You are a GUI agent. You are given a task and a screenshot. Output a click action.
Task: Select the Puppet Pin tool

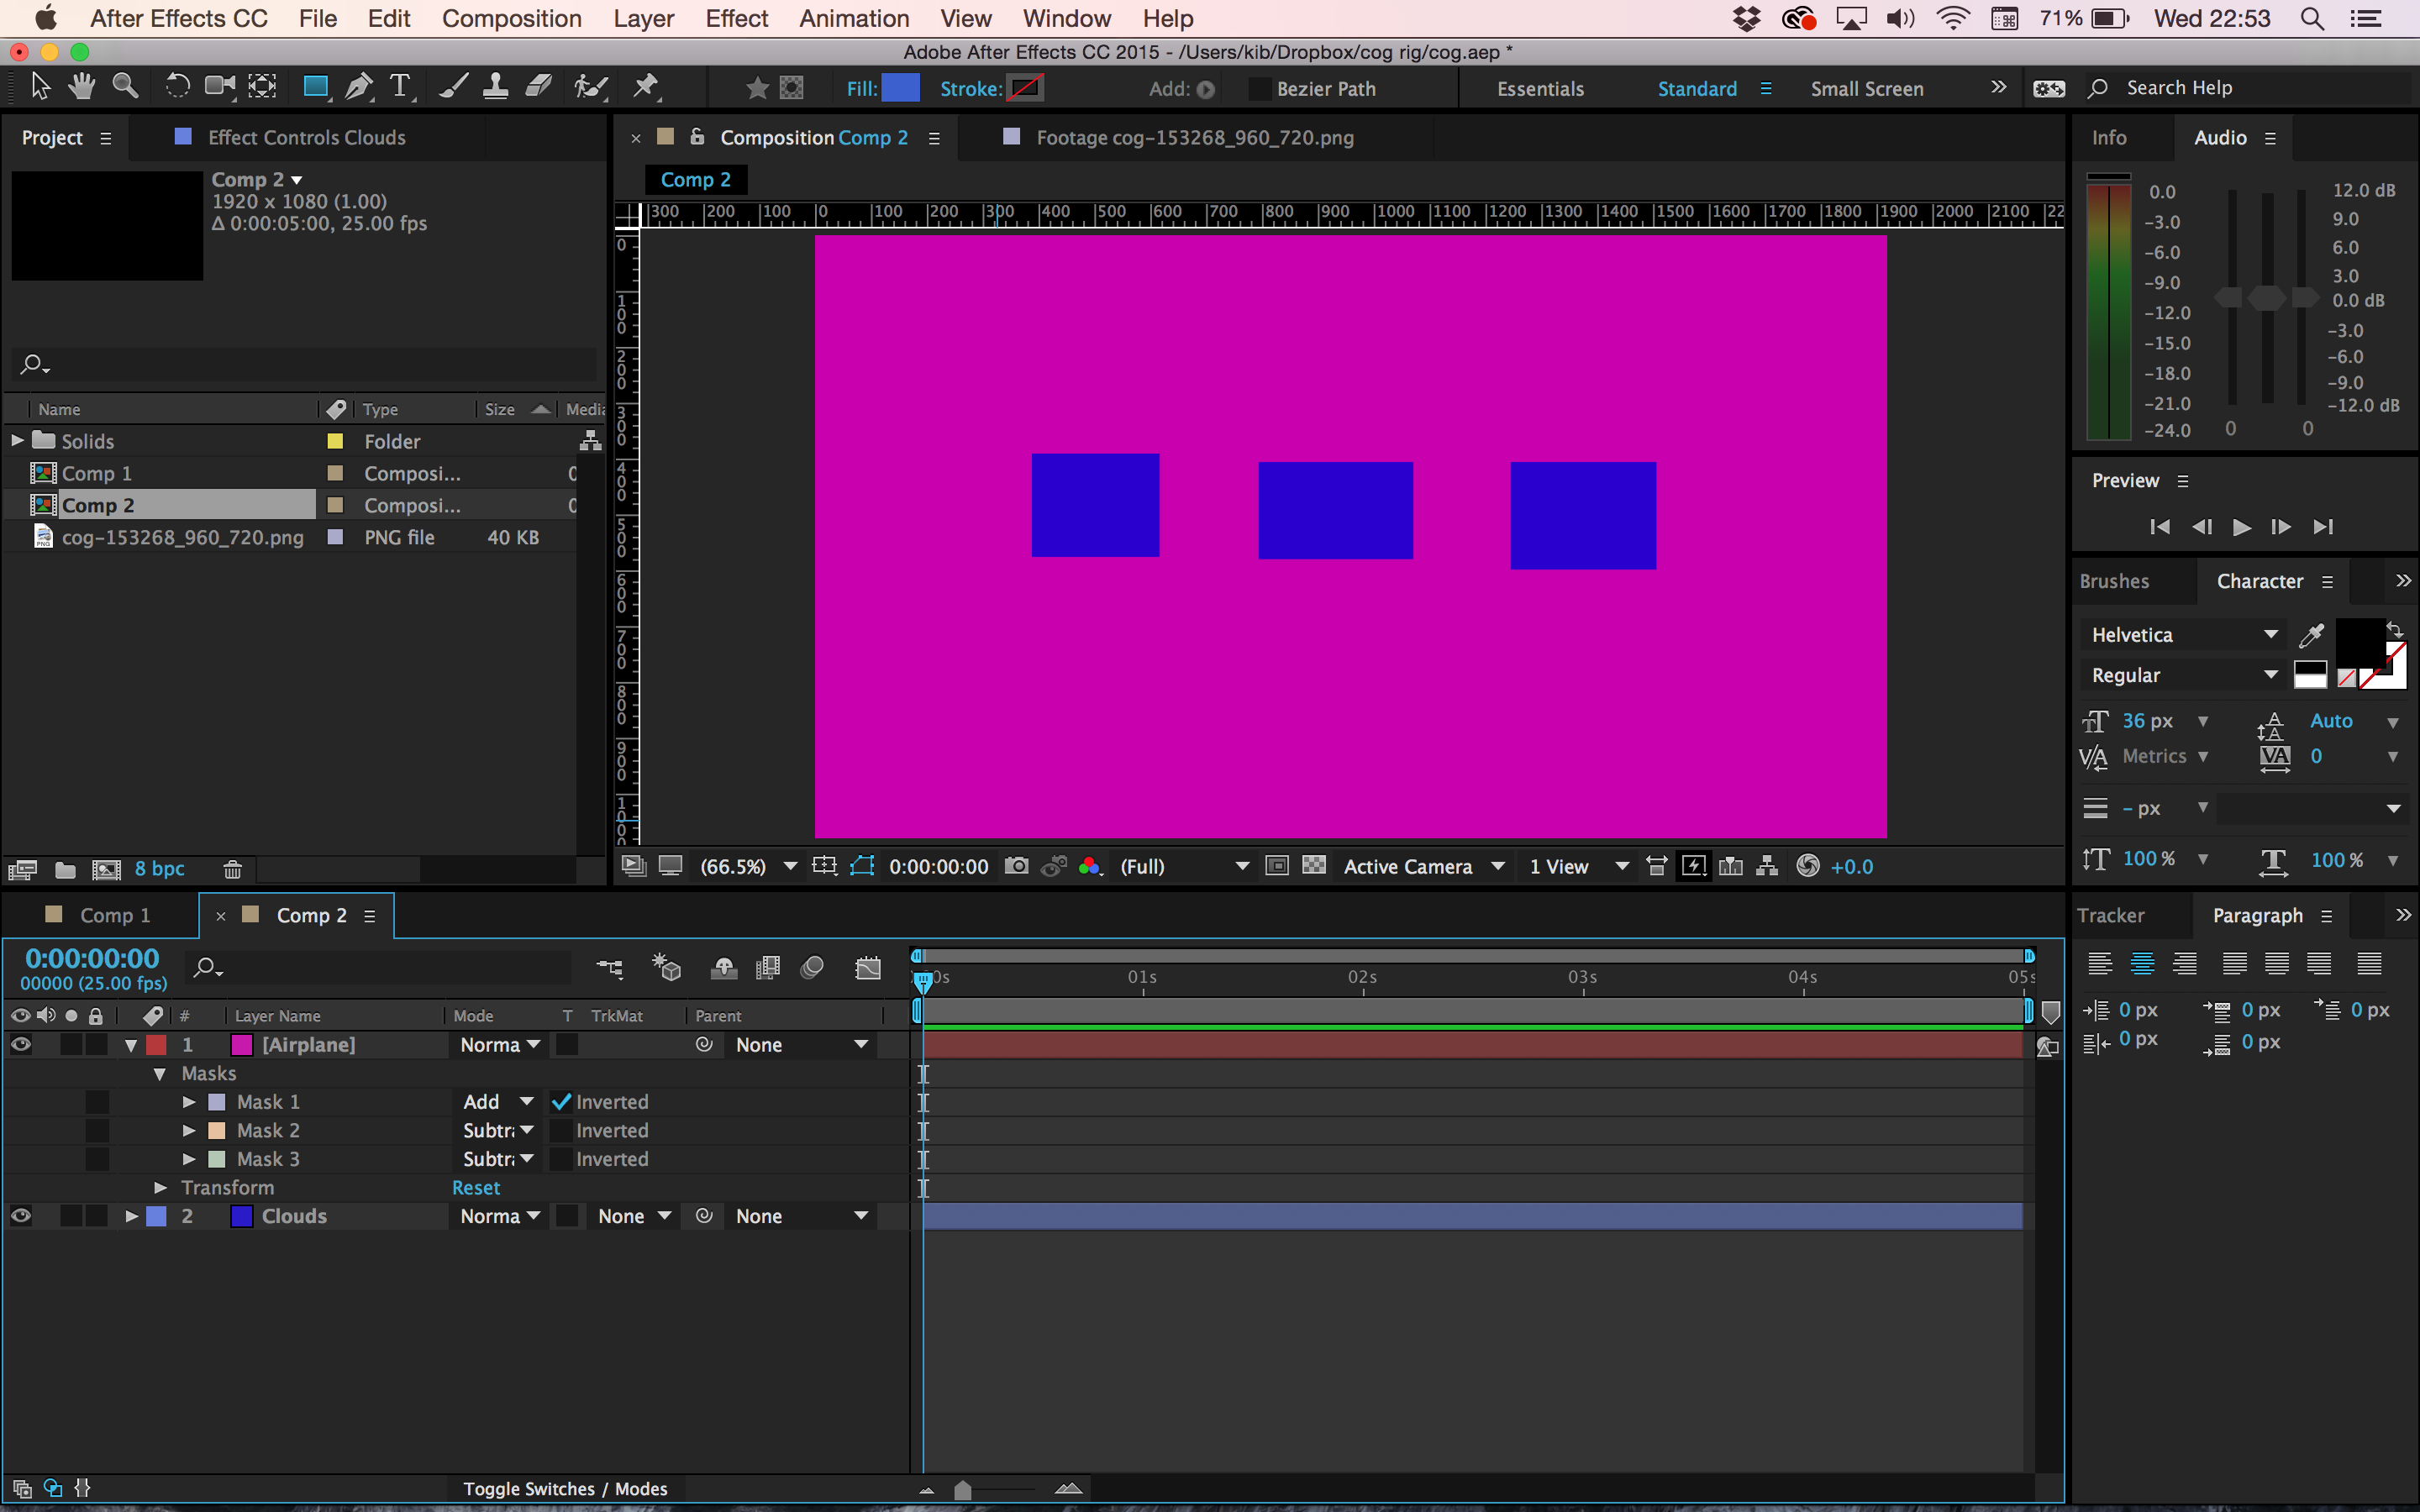646,87
